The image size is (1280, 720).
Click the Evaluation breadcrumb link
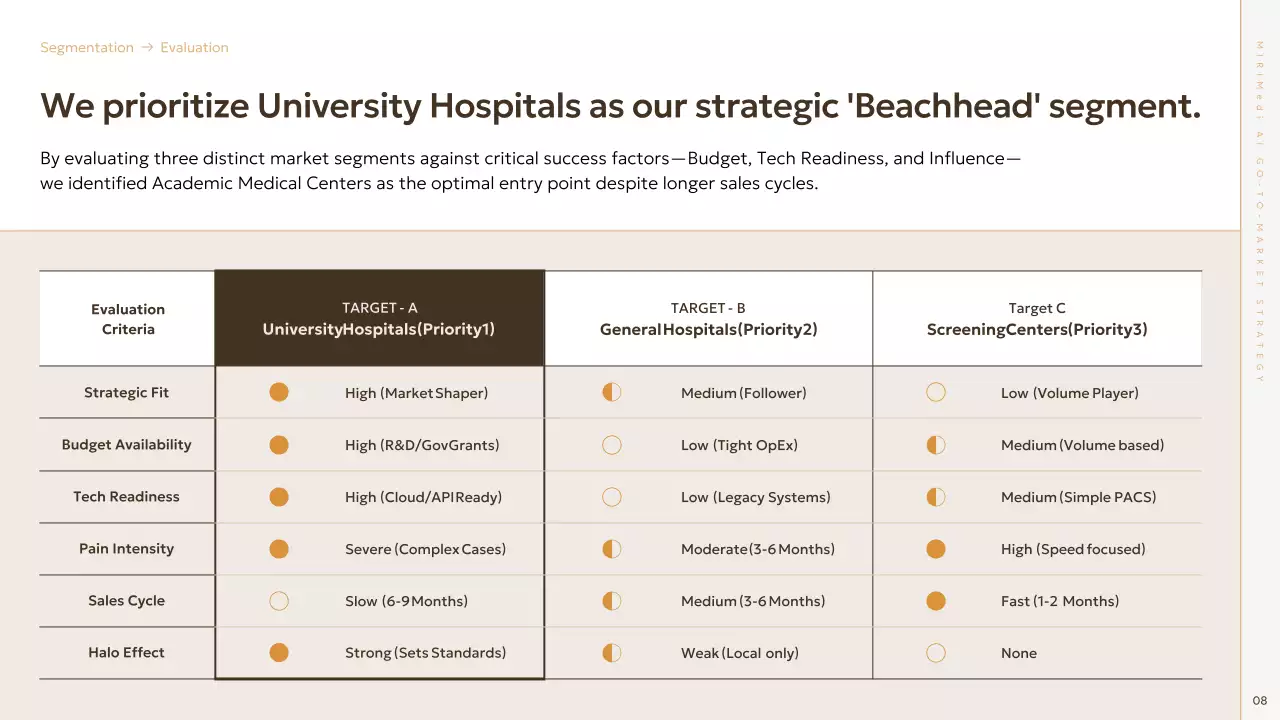click(194, 47)
